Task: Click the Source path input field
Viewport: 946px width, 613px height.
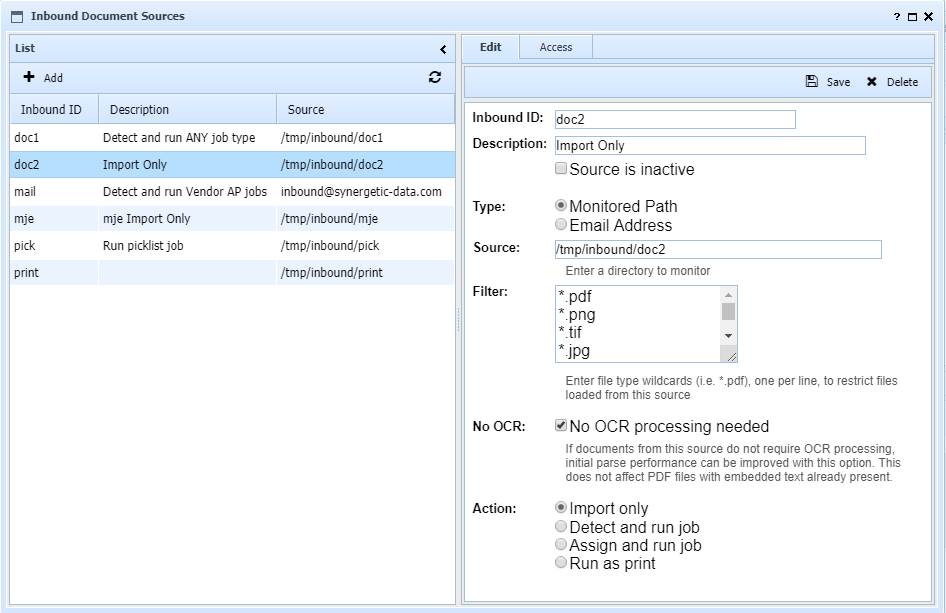Action: (x=717, y=249)
